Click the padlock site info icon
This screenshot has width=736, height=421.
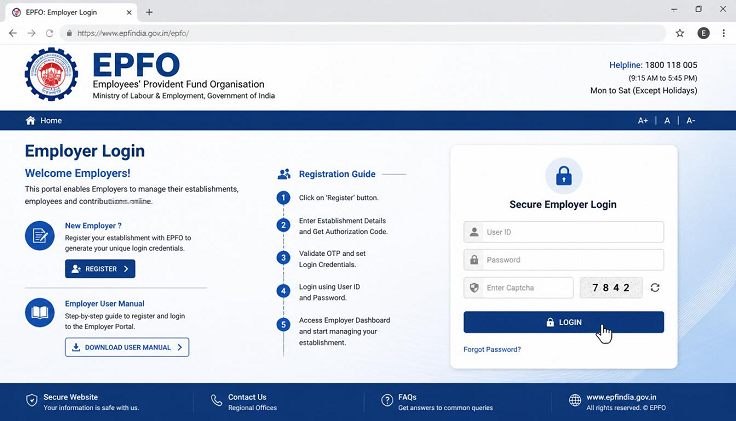[x=69, y=33]
